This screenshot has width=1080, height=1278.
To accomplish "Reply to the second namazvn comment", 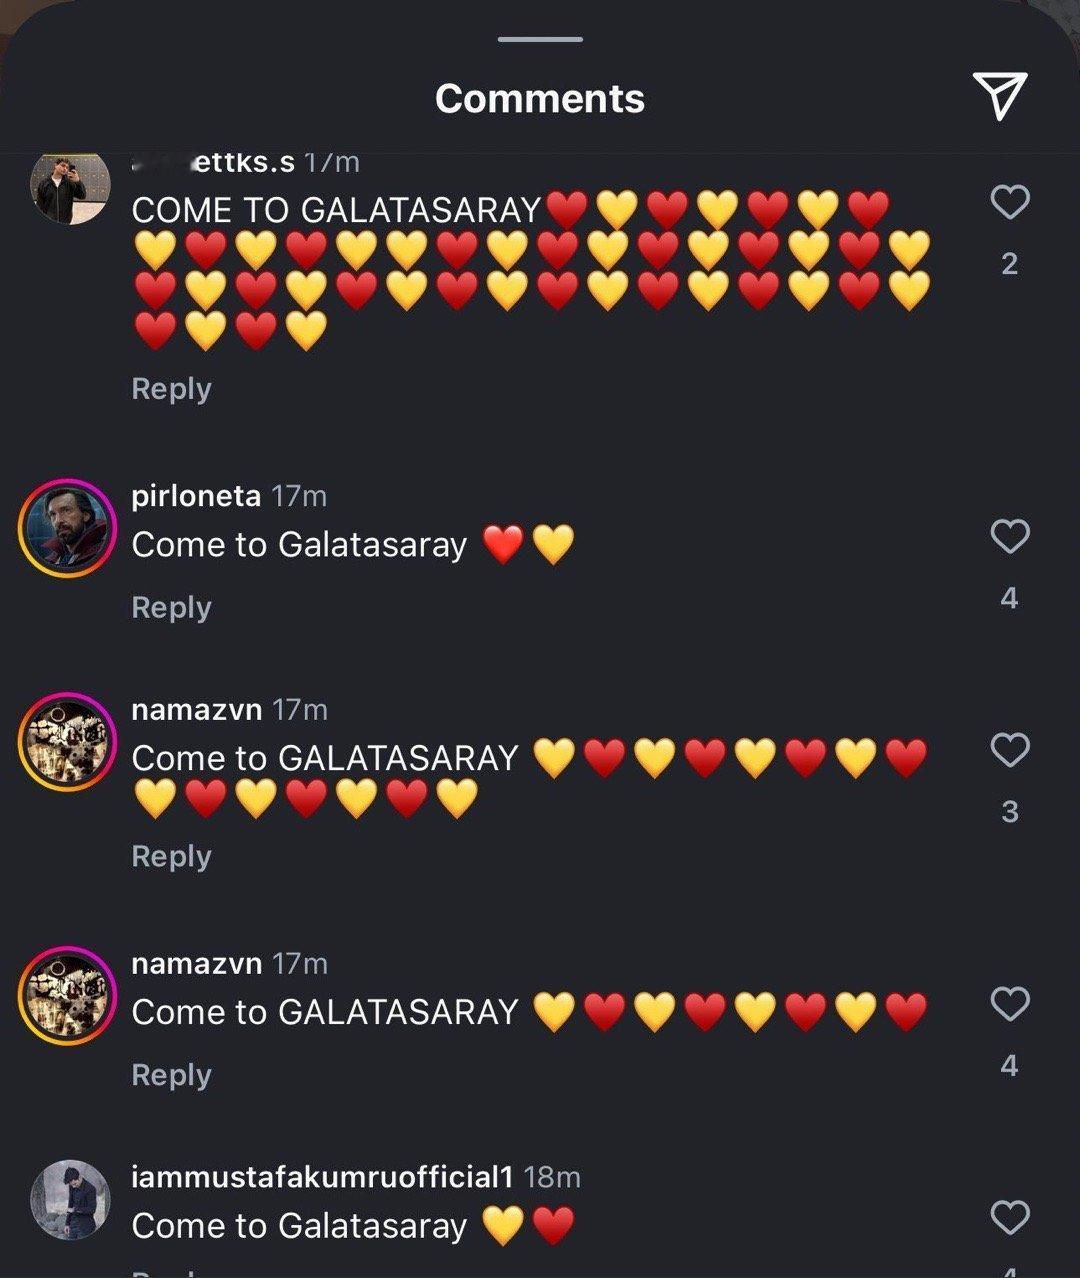I will [x=171, y=1075].
